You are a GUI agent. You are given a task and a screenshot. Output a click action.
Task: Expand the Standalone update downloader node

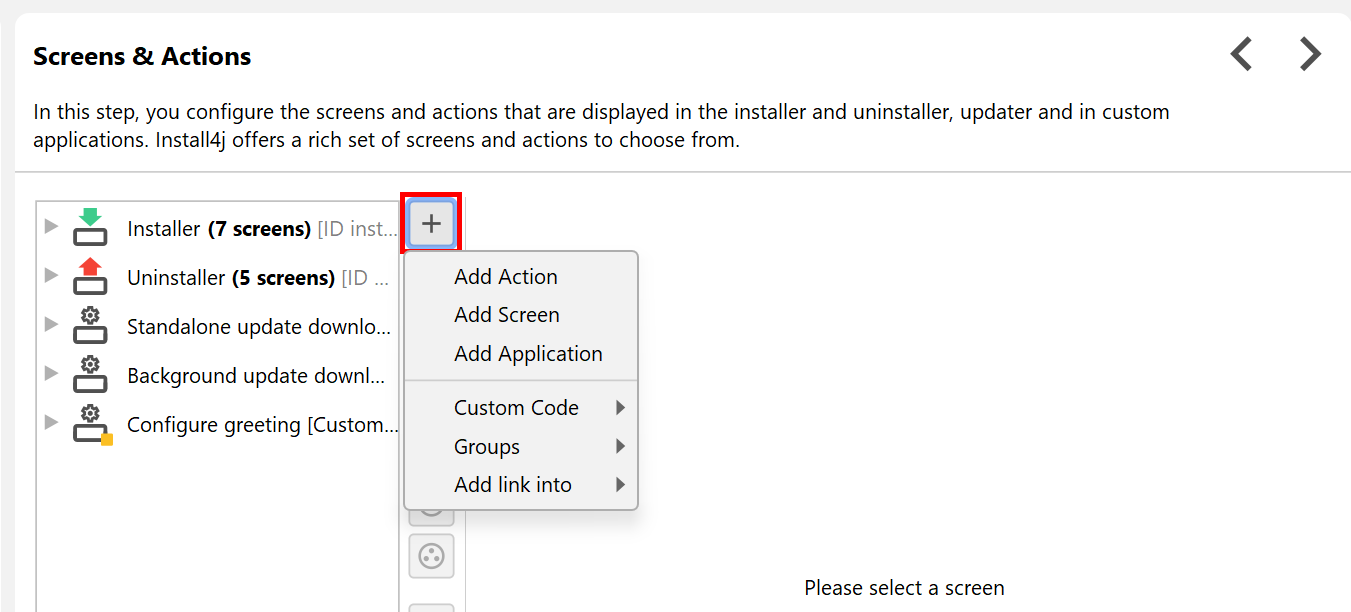point(52,324)
